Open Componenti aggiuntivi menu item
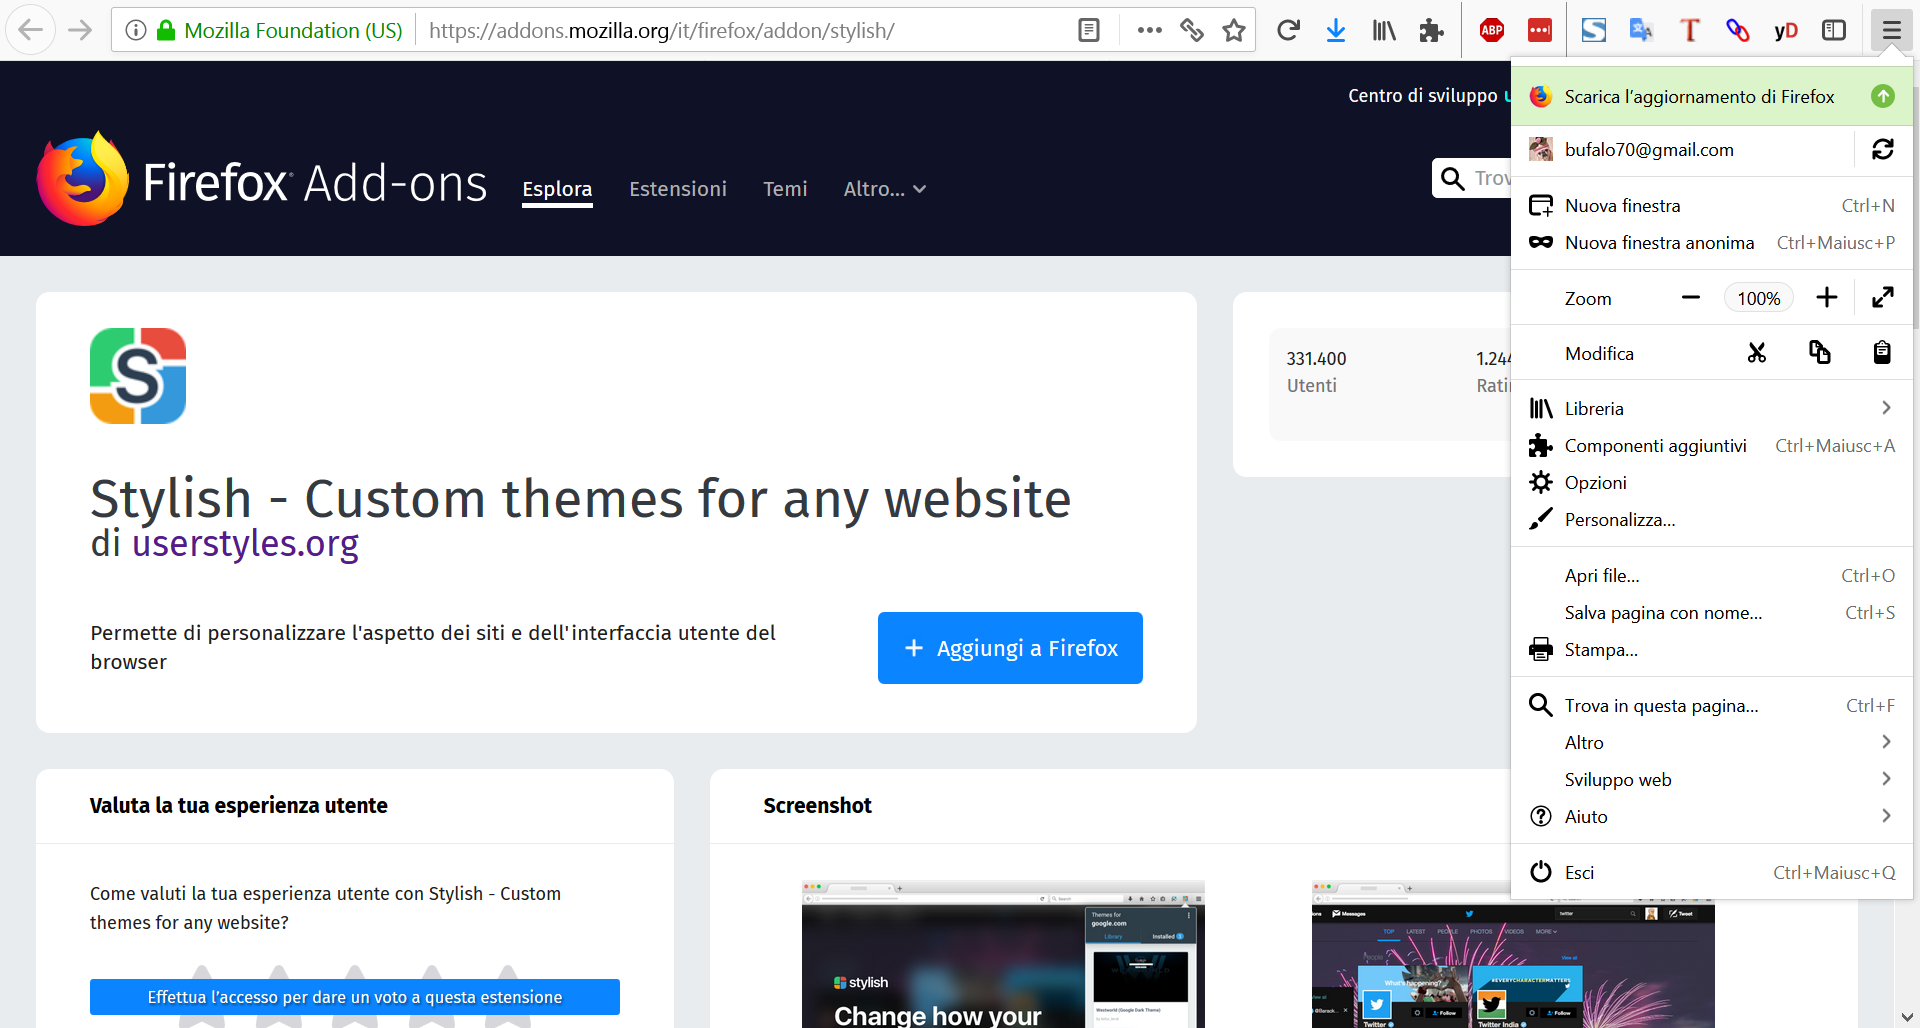 coord(1712,445)
